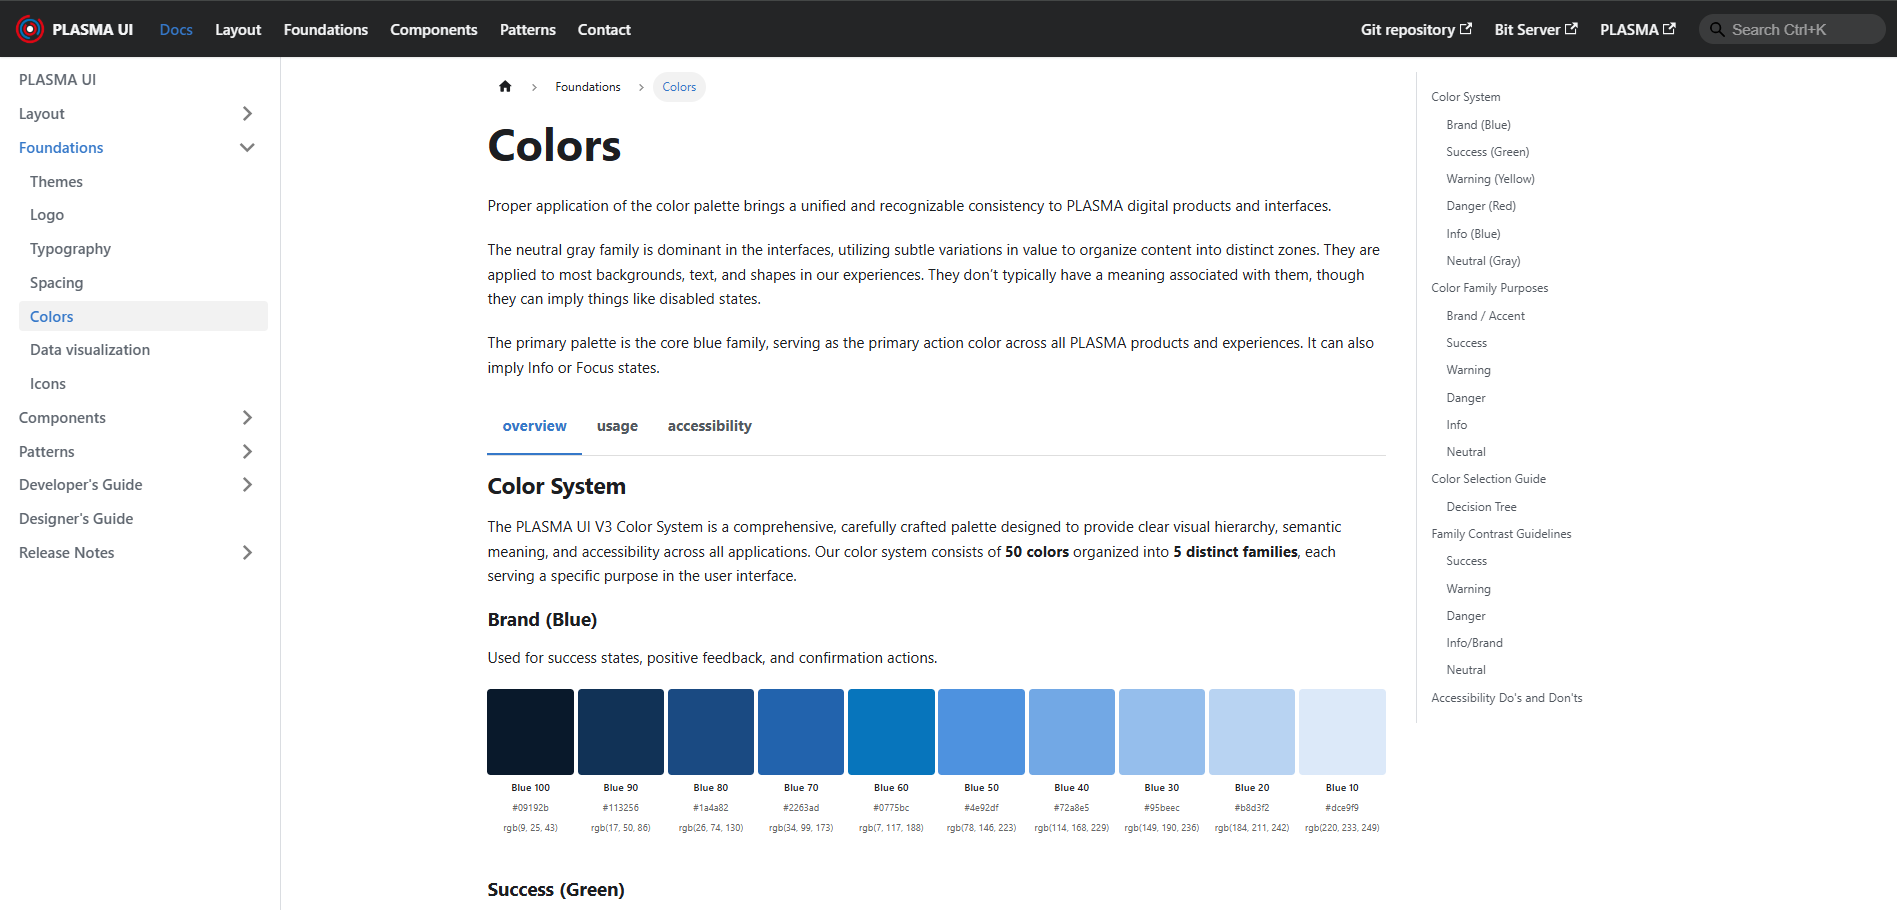Click external link icon beside PLASMA
This screenshot has height=910, width=1897.
[x=1669, y=29]
